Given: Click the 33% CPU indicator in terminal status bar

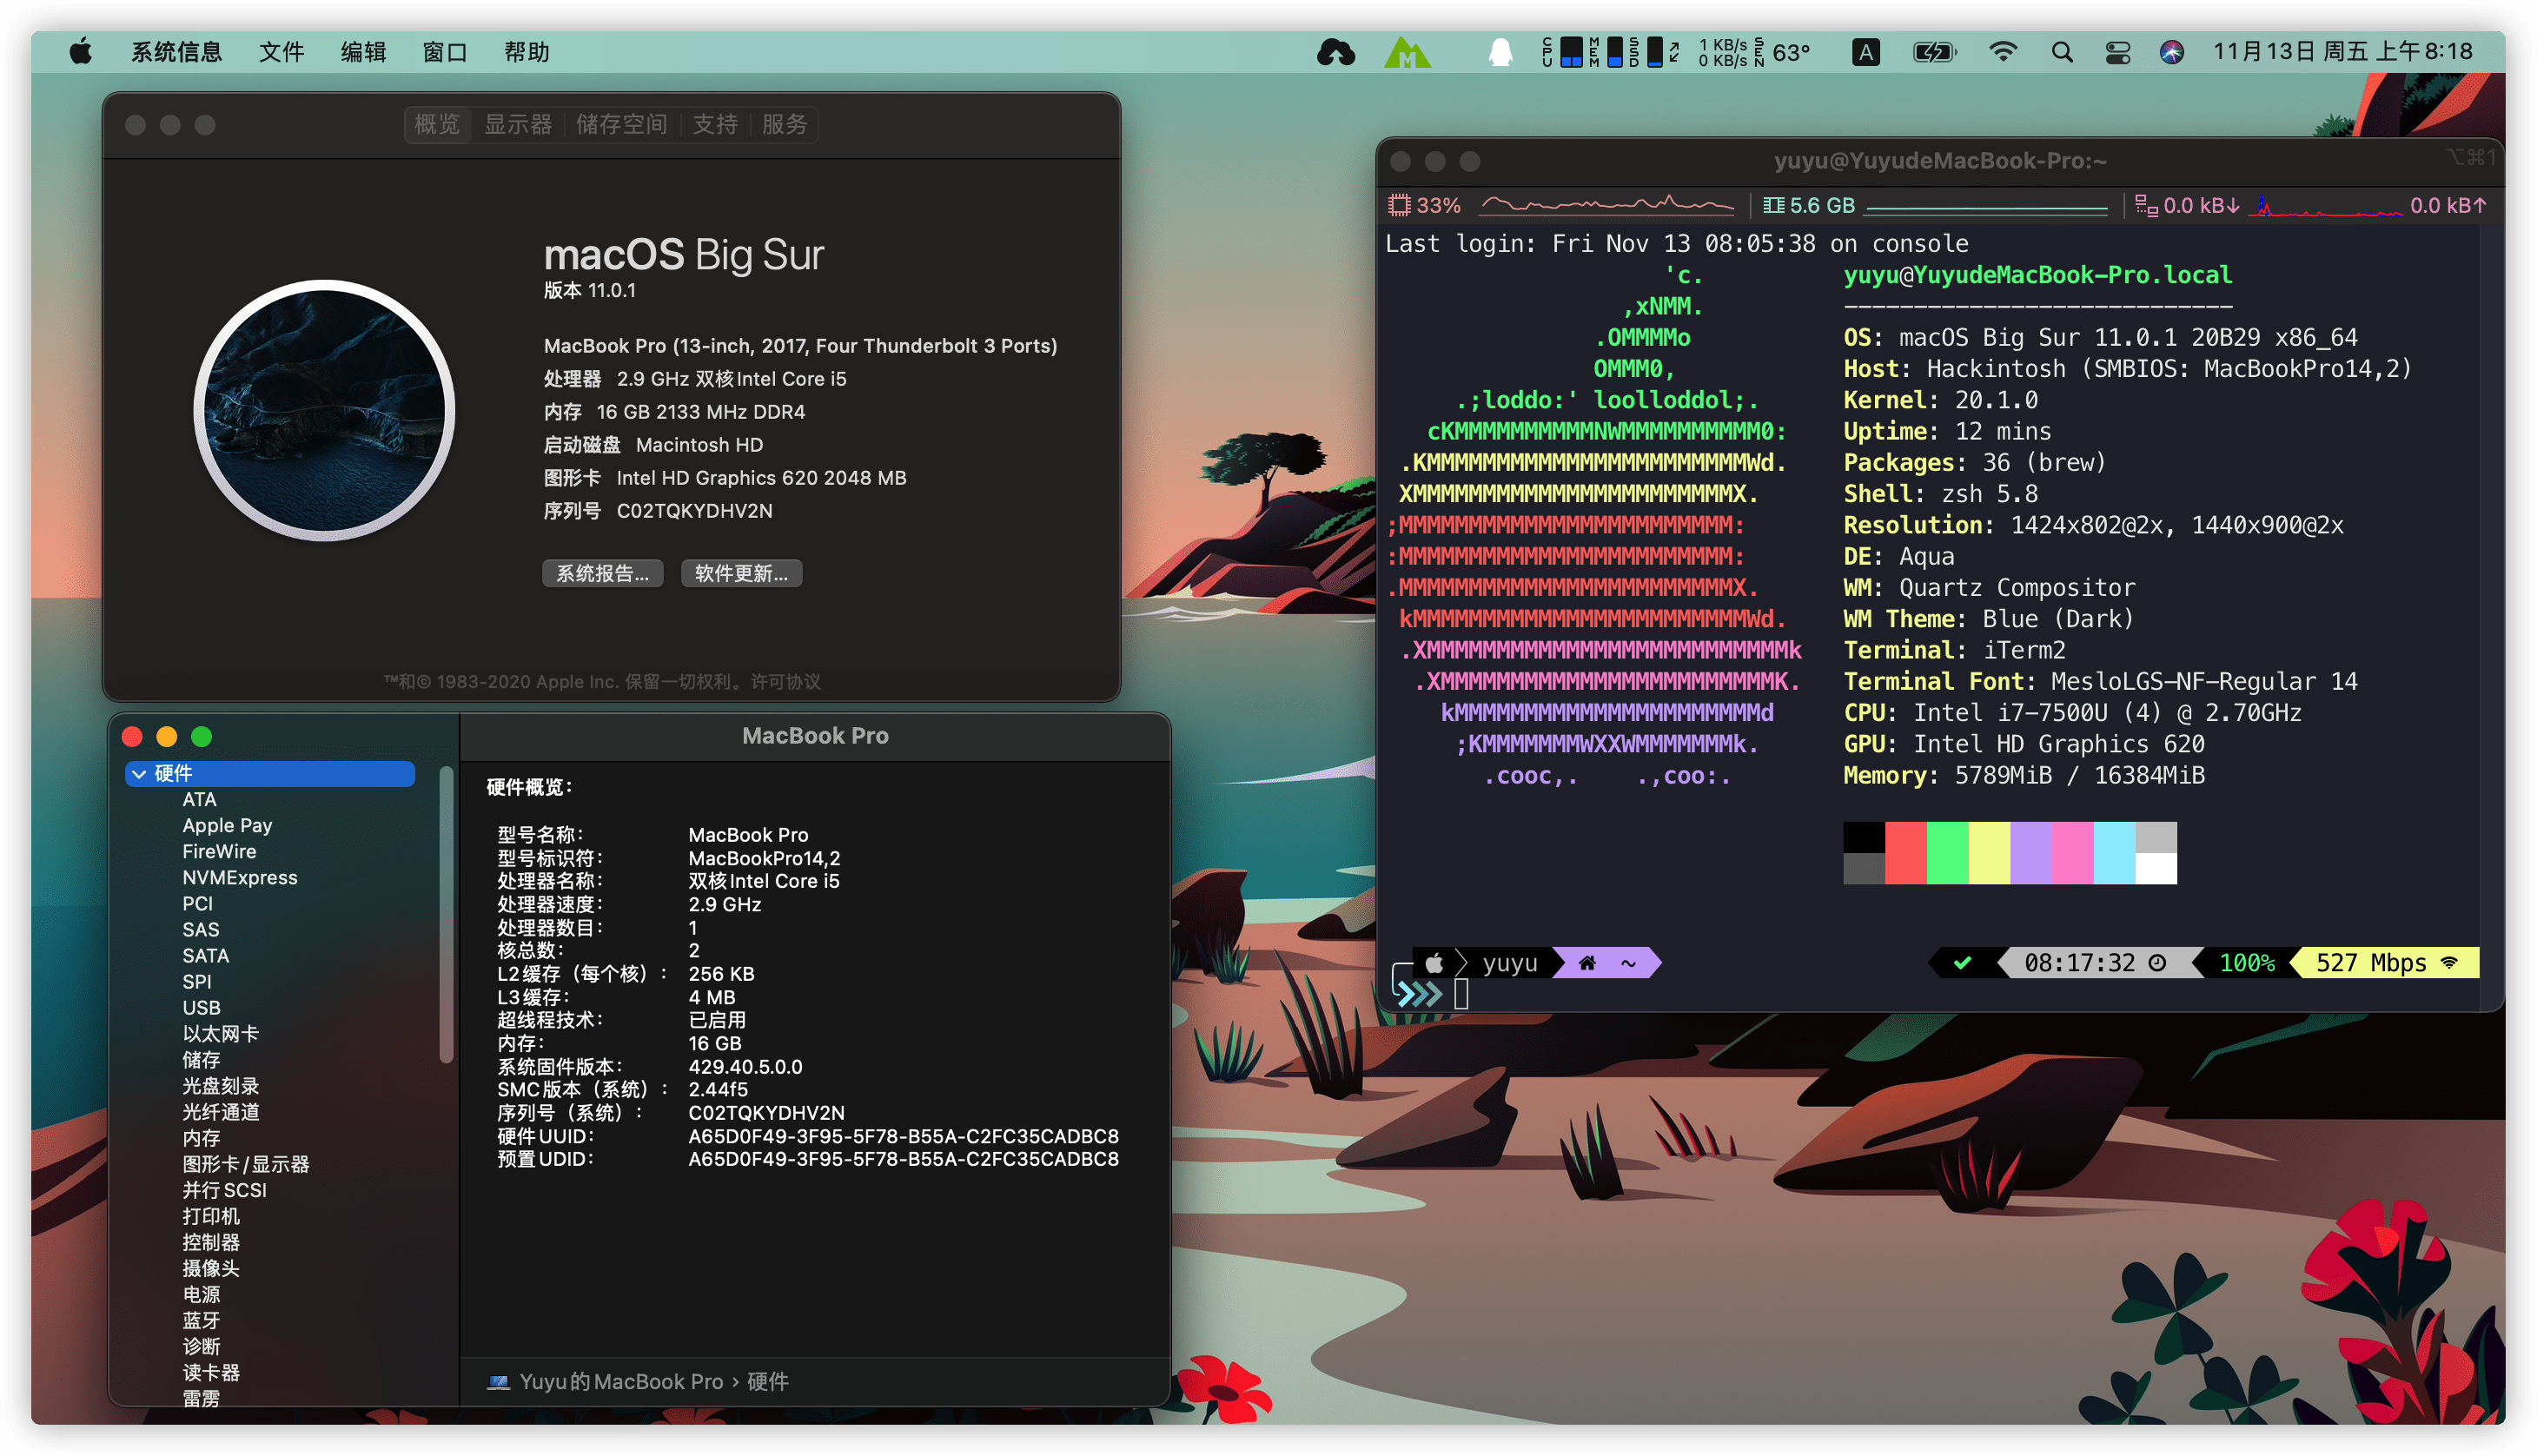Looking at the screenshot, I should [x=1424, y=205].
